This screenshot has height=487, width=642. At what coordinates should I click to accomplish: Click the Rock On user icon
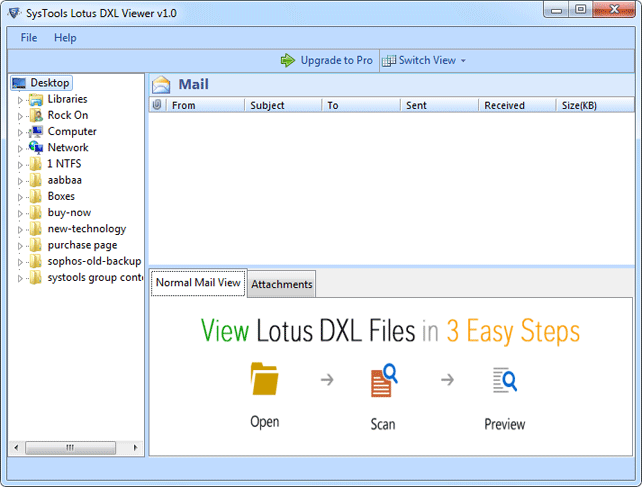pos(36,116)
